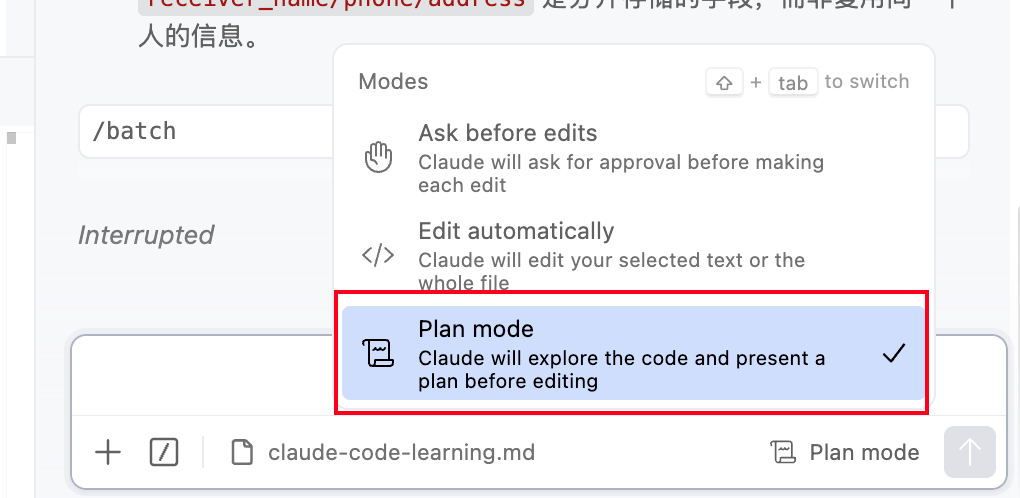Click the checkmark next to Plan mode
Viewport: 1020px width, 498px height.
coord(894,353)
